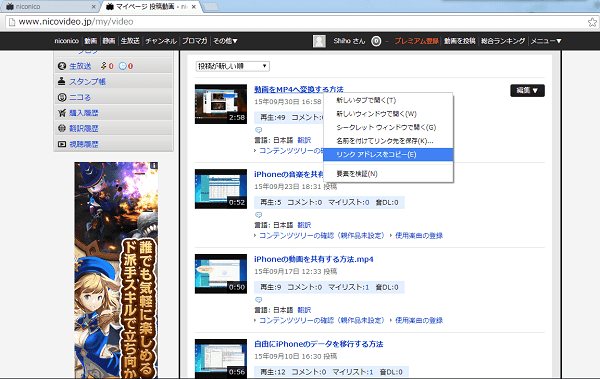Choose 新しいウィンドウで開く(W) from context menu
This screenshot has height=379, width=600.
(x=388, y=114)
